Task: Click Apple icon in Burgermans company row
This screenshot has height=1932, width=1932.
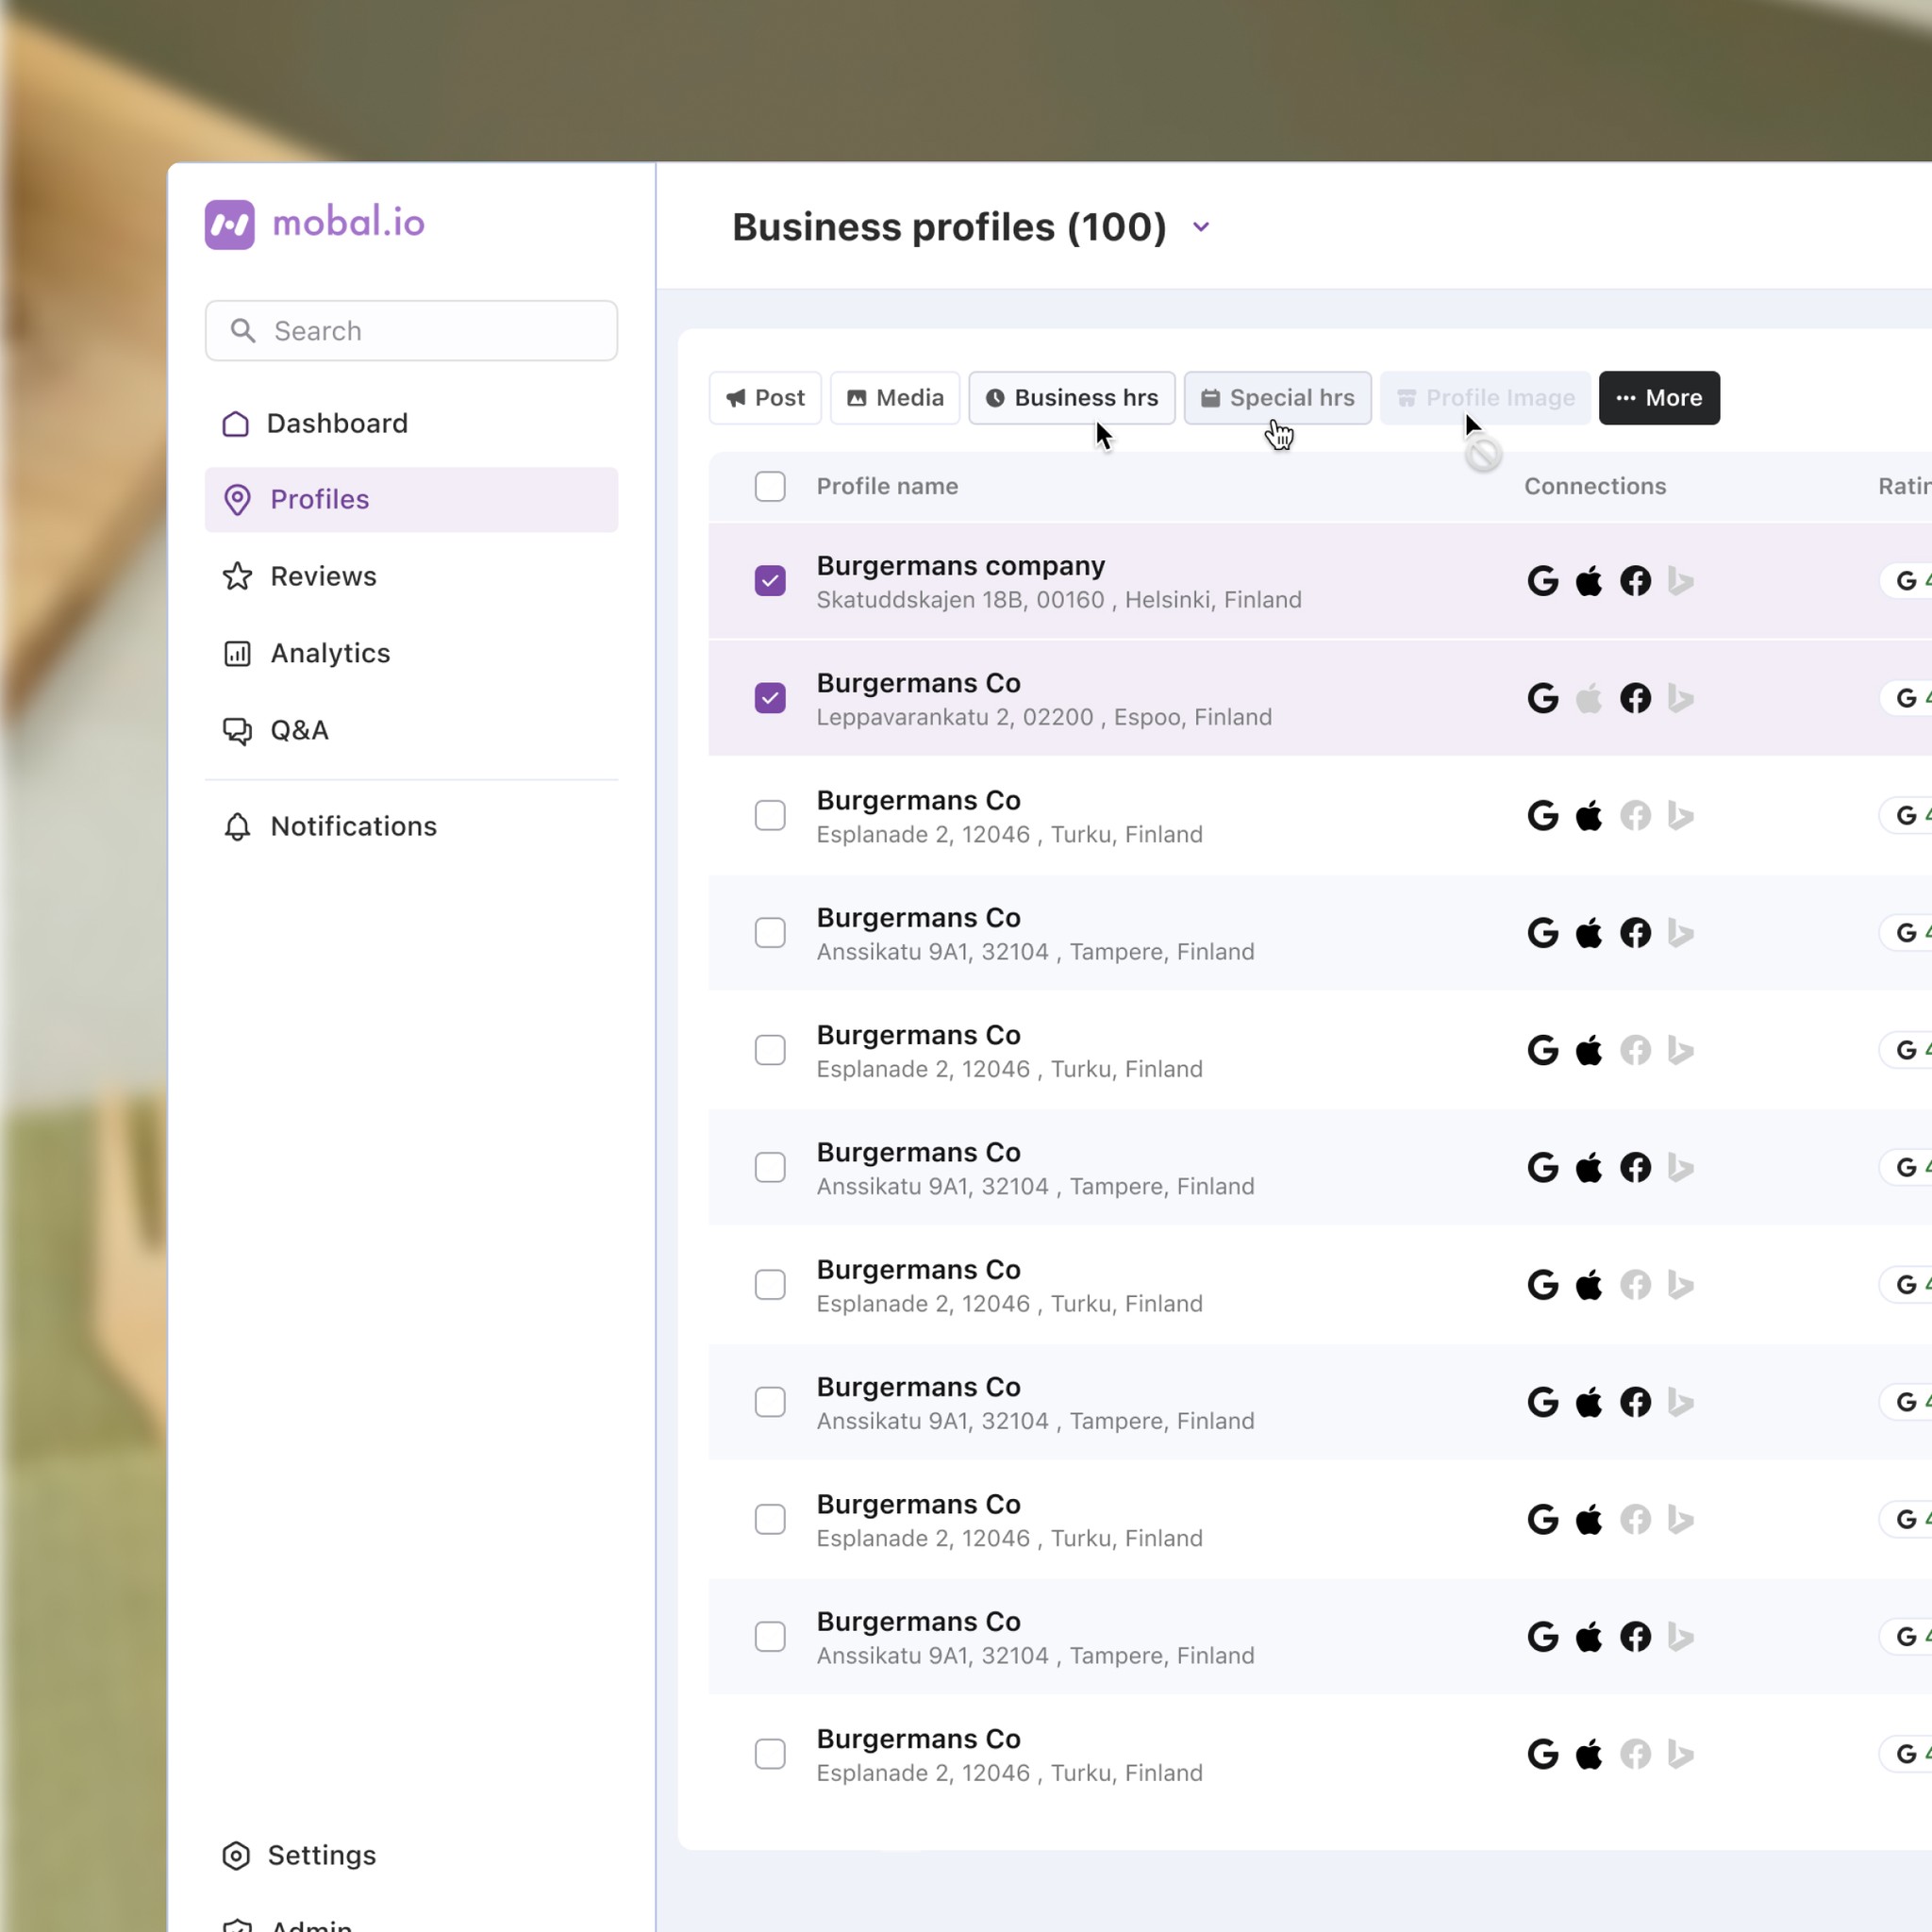Action: [1588, 581]
